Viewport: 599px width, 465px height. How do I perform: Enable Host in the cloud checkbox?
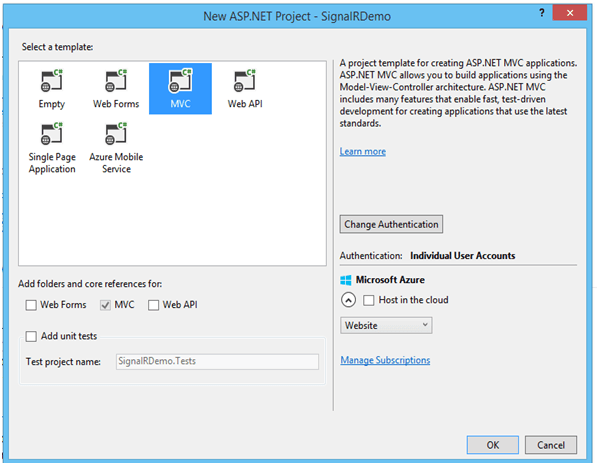click(x=369, y=300)
